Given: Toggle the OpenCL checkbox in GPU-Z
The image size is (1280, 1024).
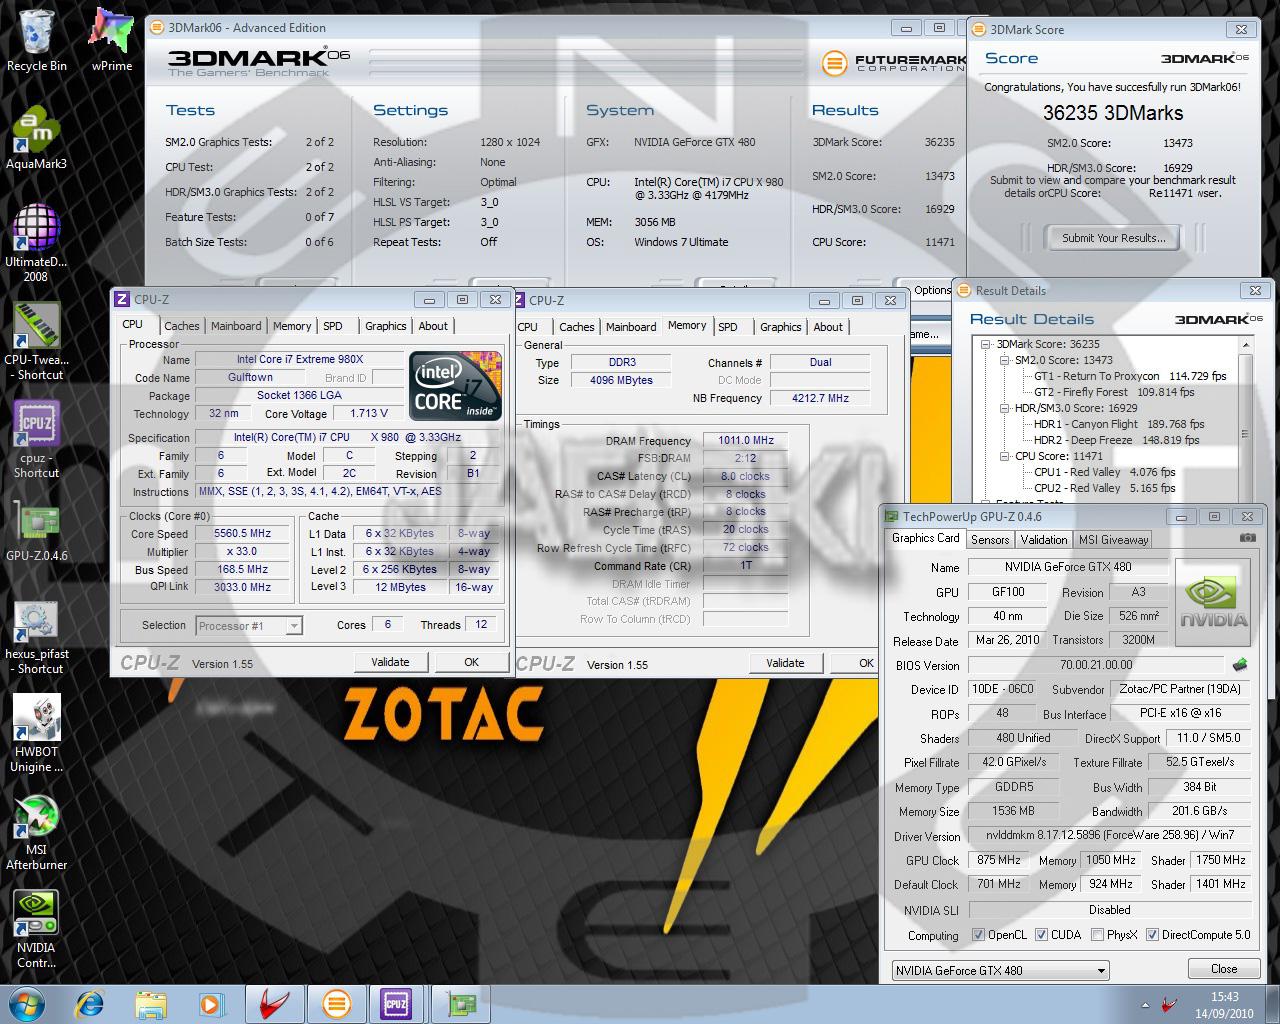Looking at the screenshot, I should pyautogui.click(x=978, y=935).
